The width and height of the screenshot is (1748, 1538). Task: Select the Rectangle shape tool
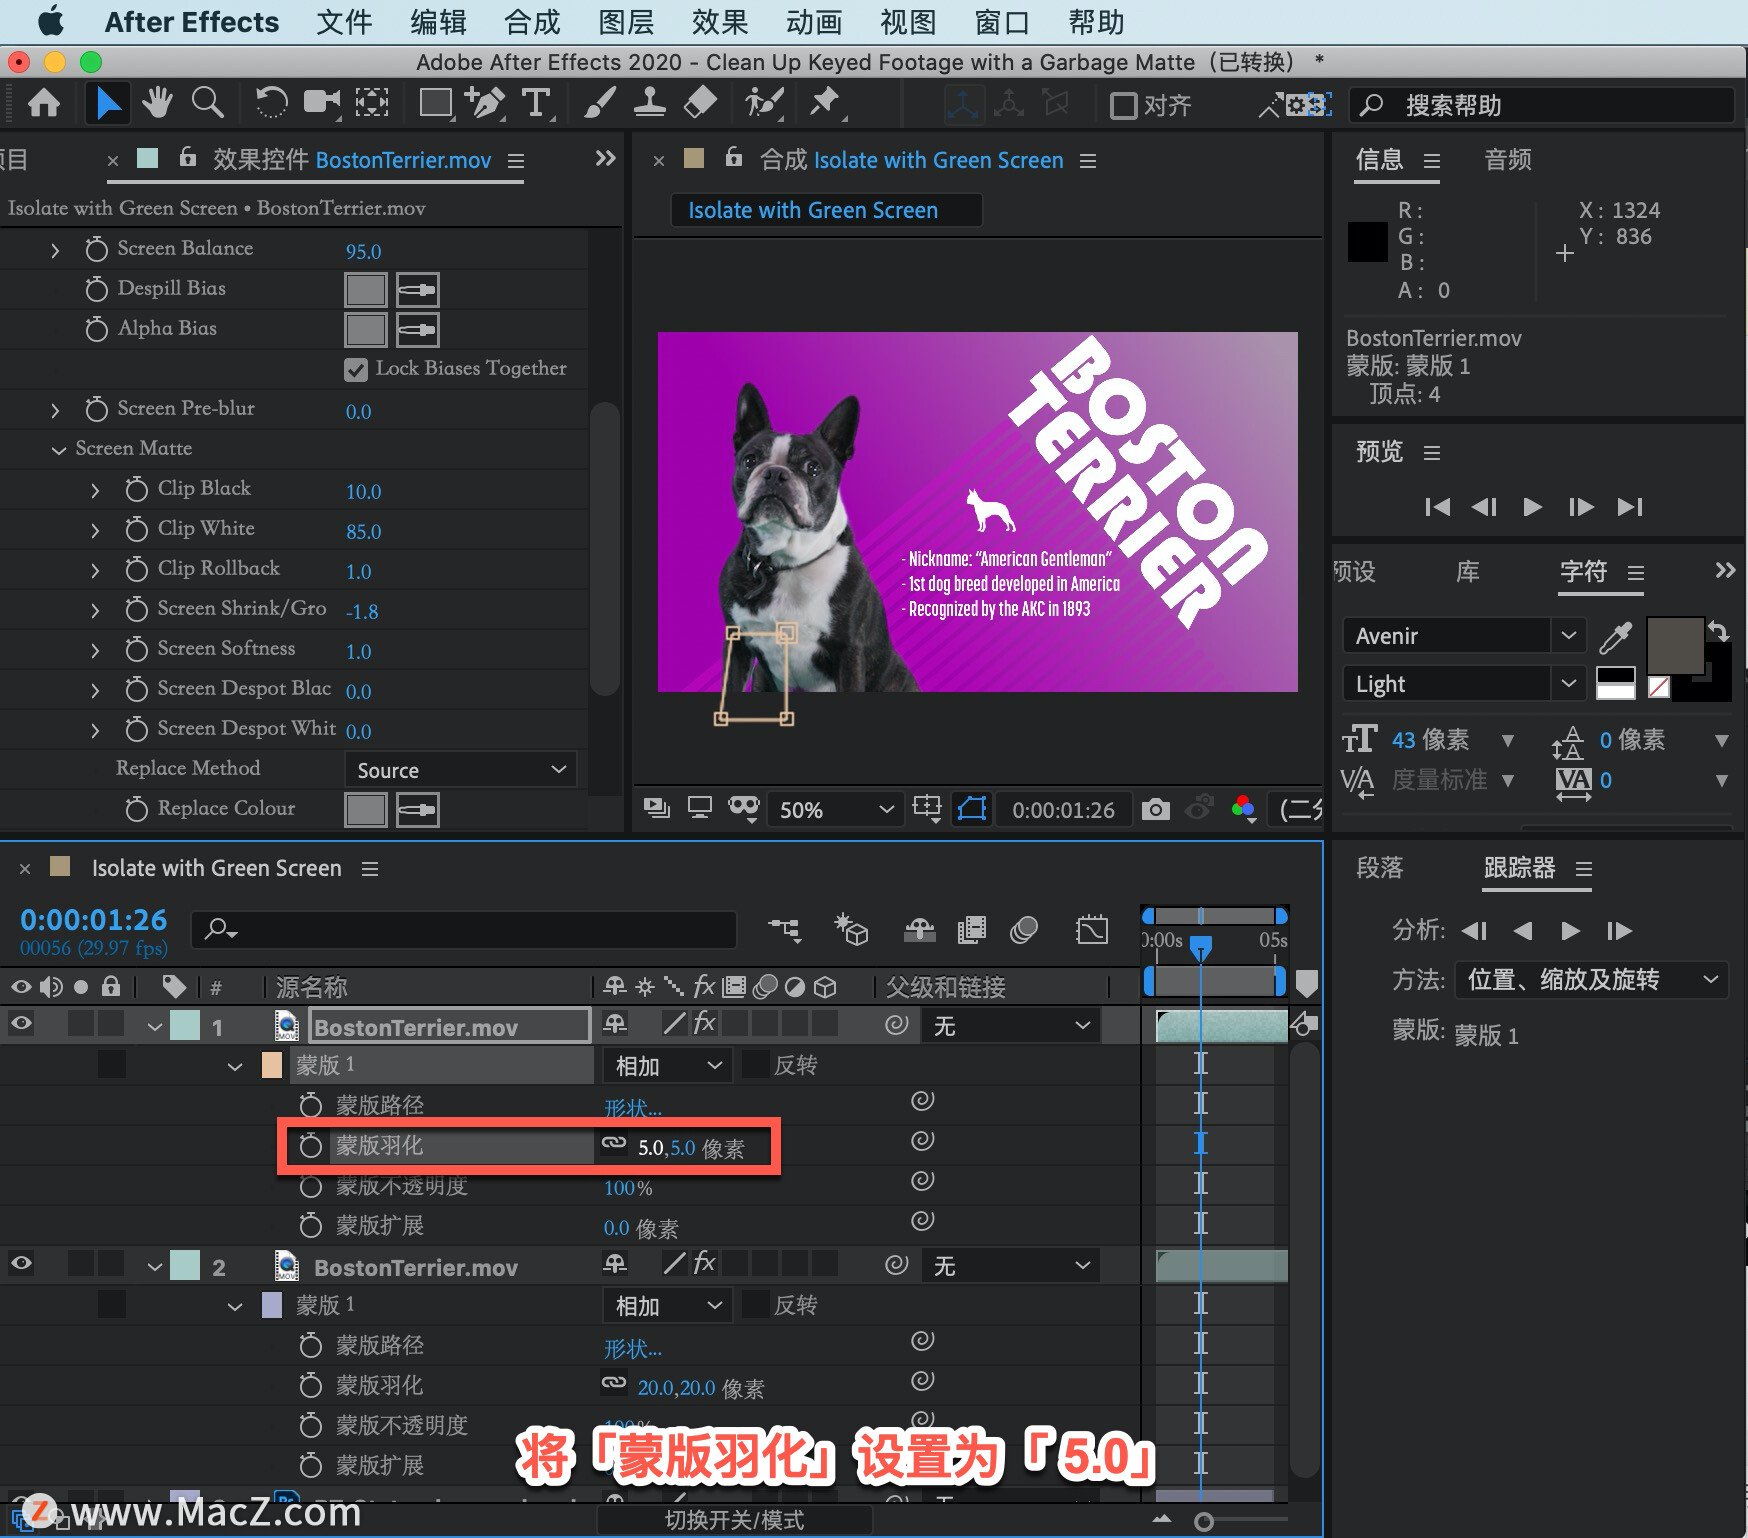pos(435,103)
